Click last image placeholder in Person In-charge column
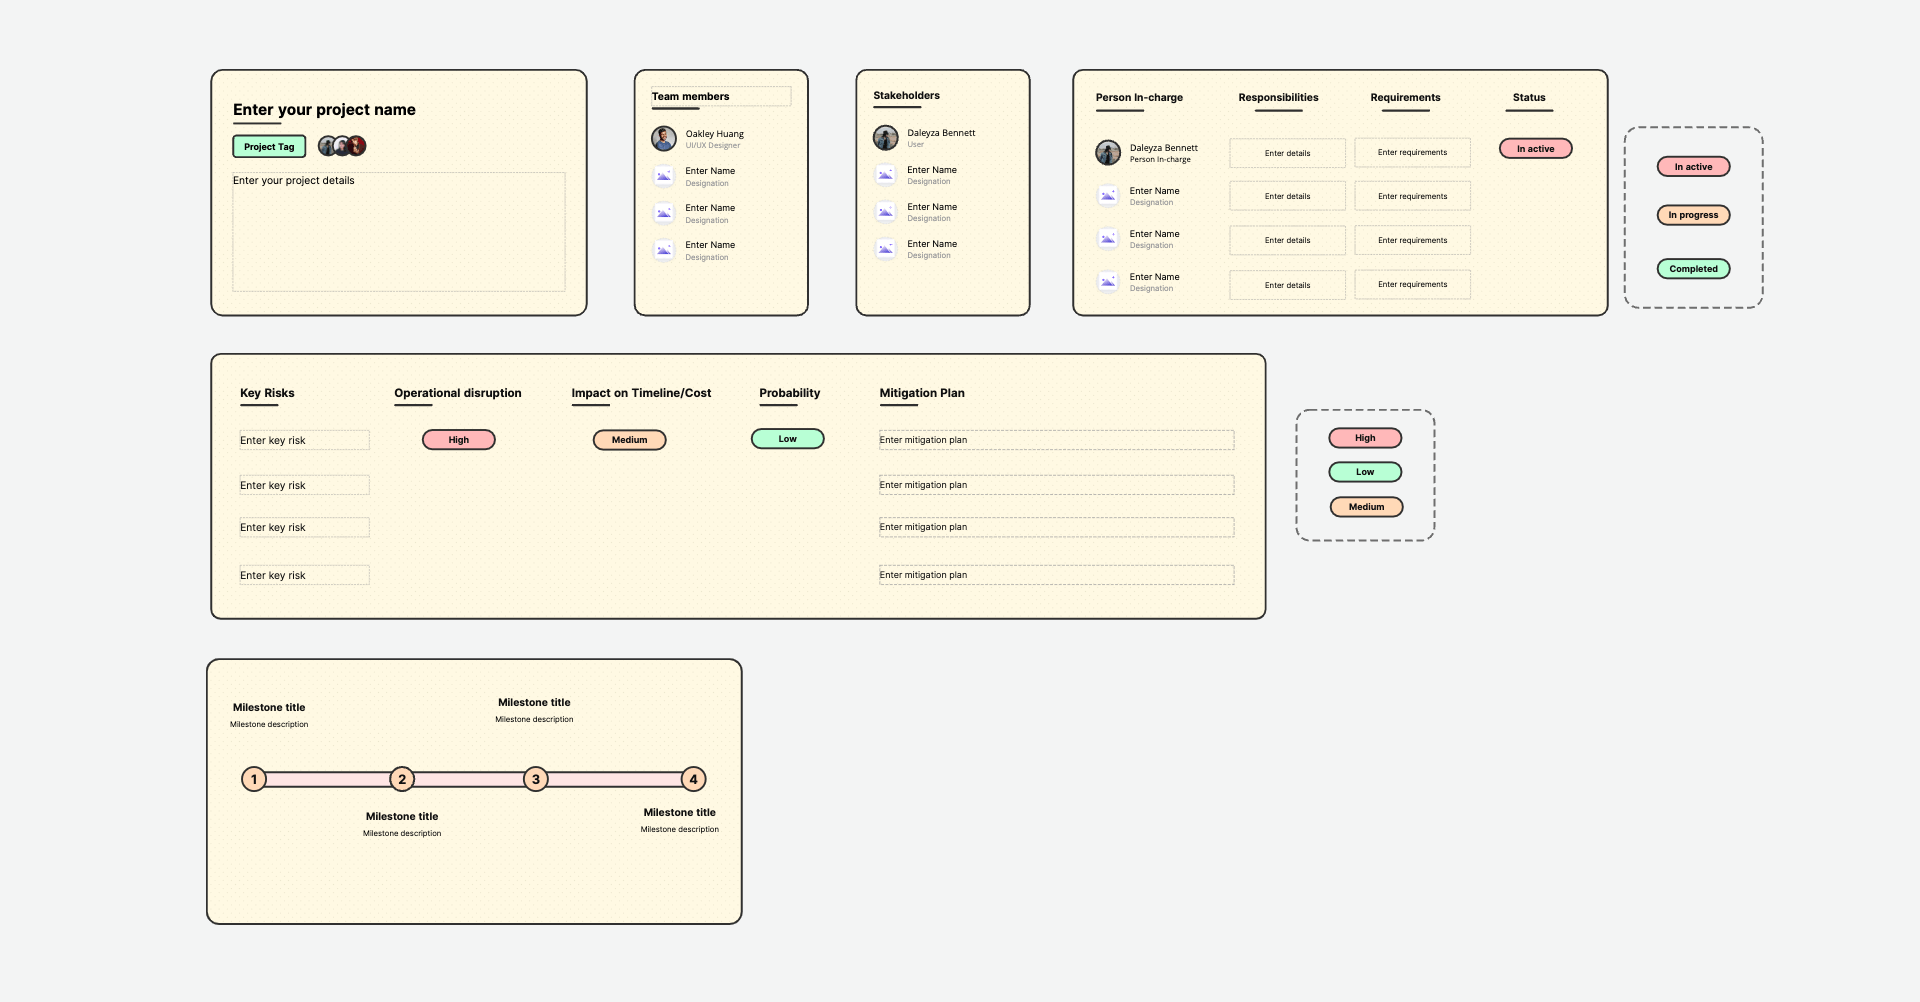This screenshot has width=1920, height=1002. coord(1108,282)
